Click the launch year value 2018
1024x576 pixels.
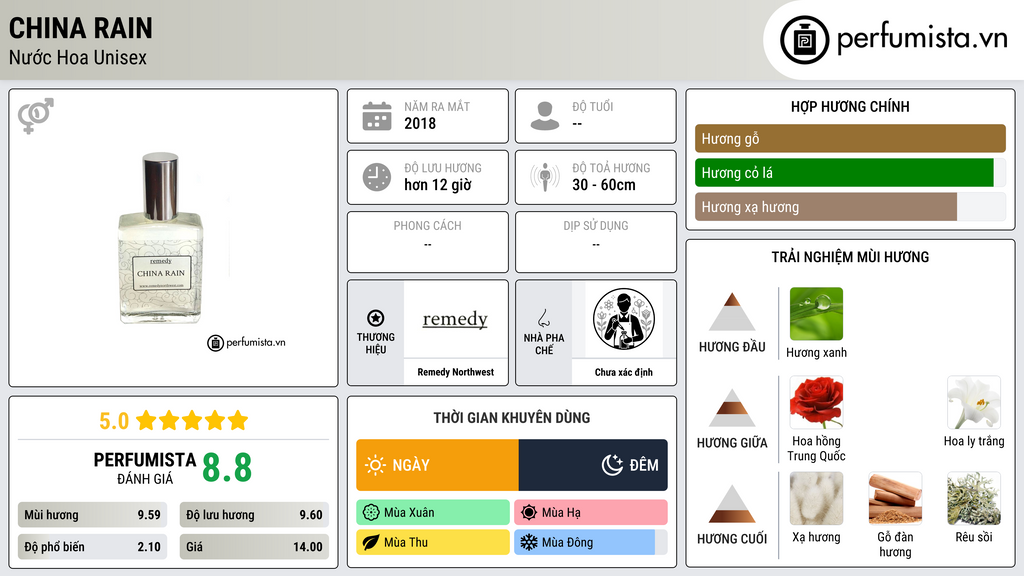pos(420,124)
